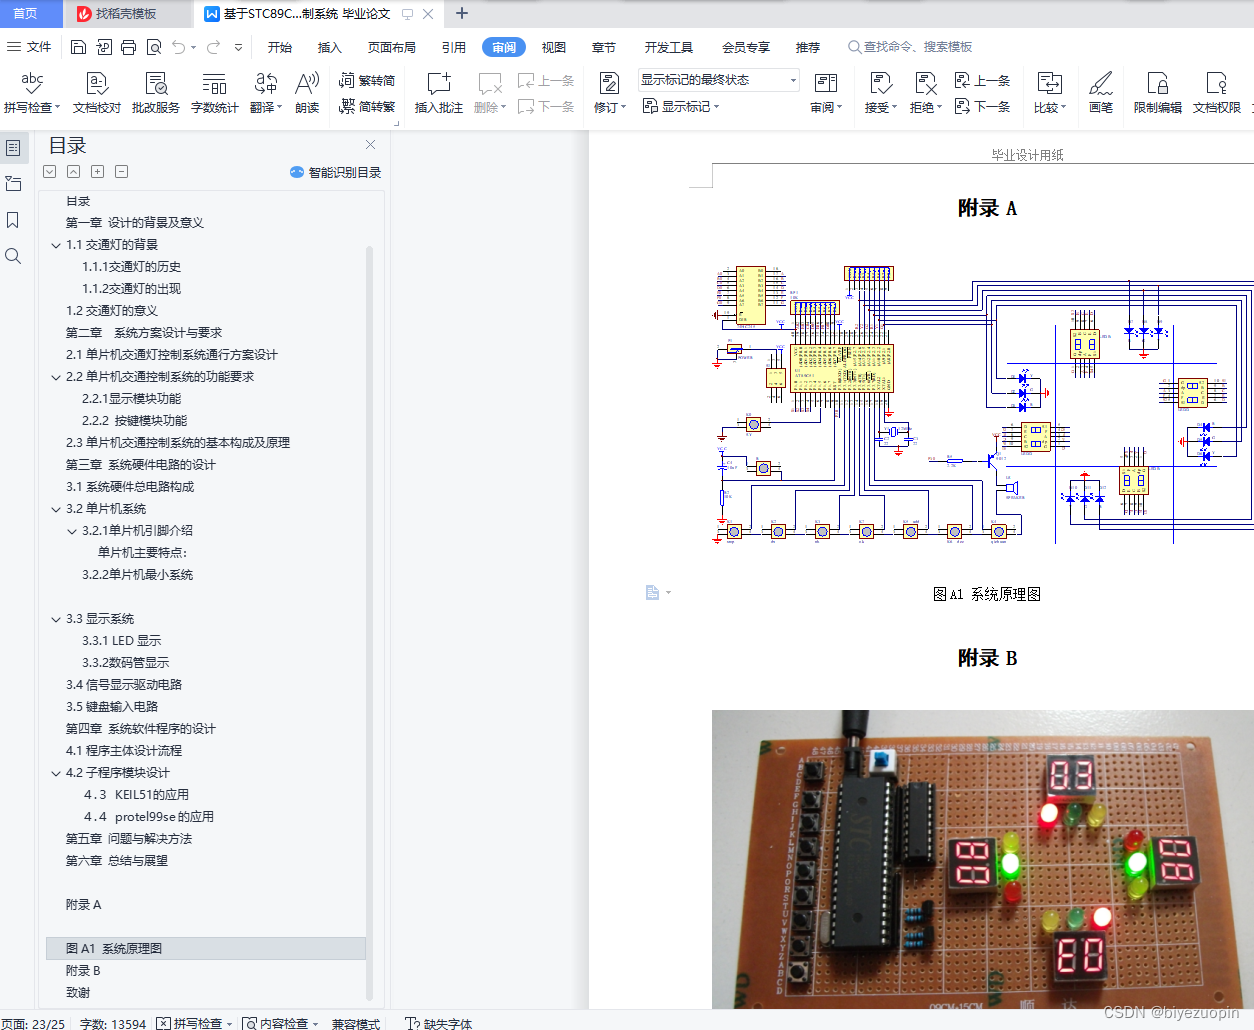Open the bookmark sidebar icon

13,220
